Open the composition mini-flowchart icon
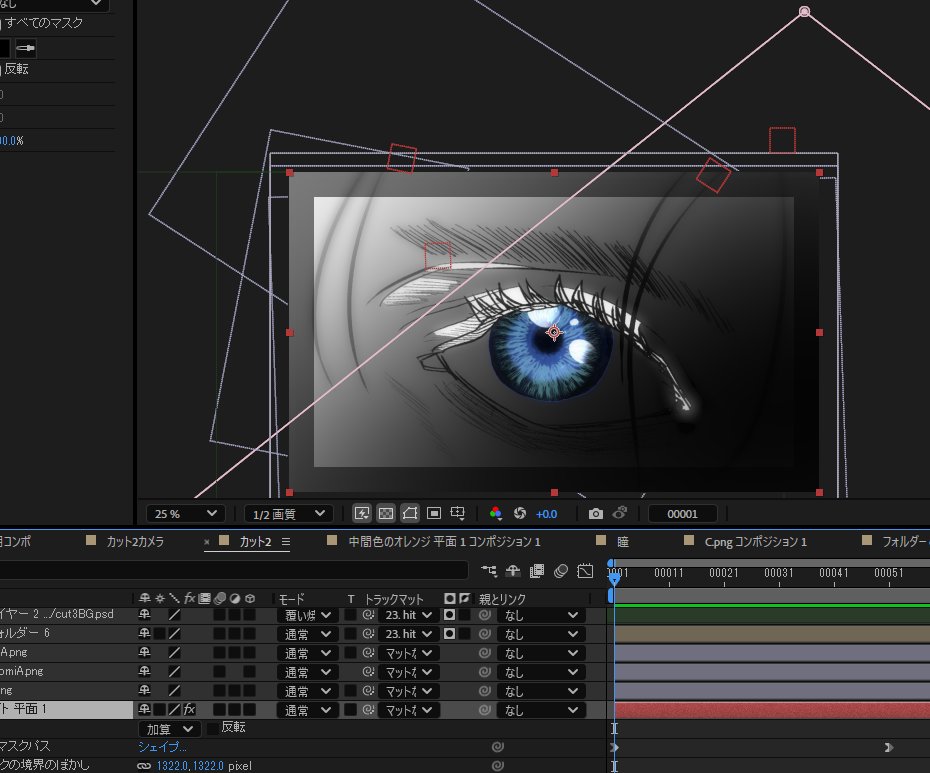930x773 pixels. 489,571
